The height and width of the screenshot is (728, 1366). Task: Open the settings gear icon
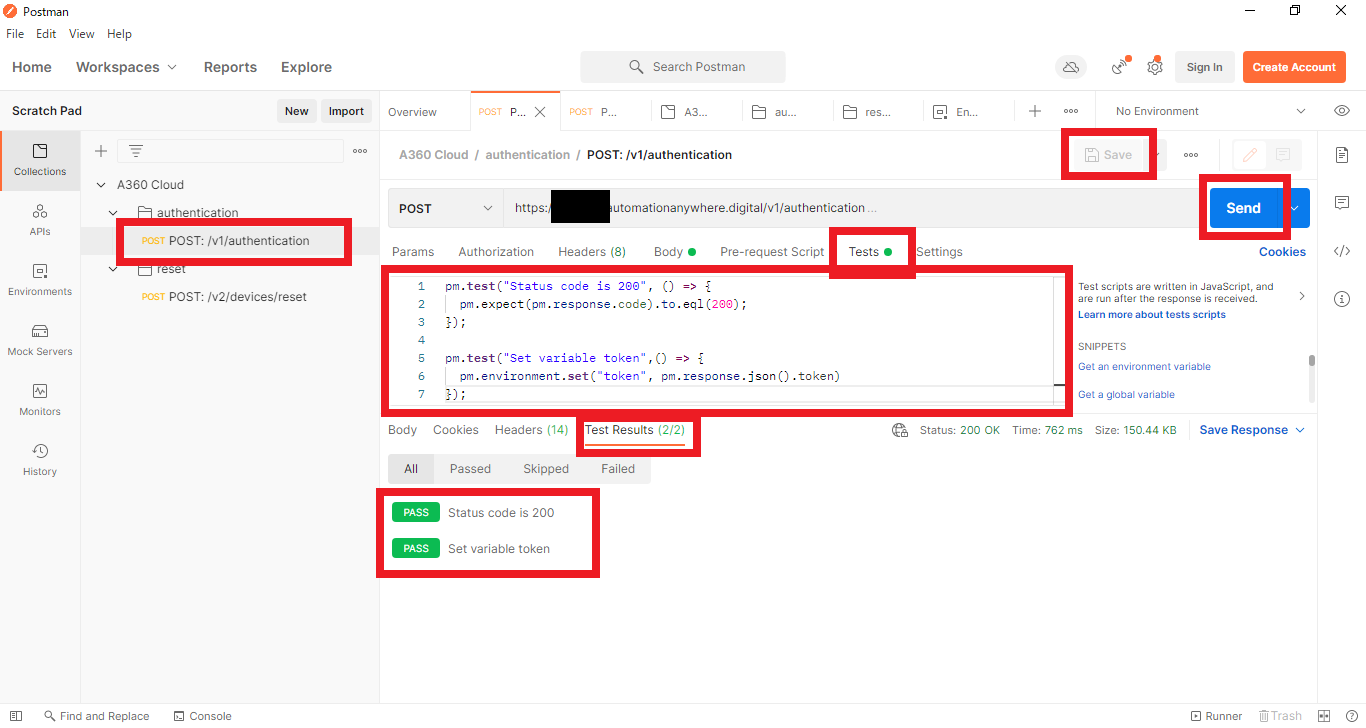pyautogui.click(x=1155, y=67)
